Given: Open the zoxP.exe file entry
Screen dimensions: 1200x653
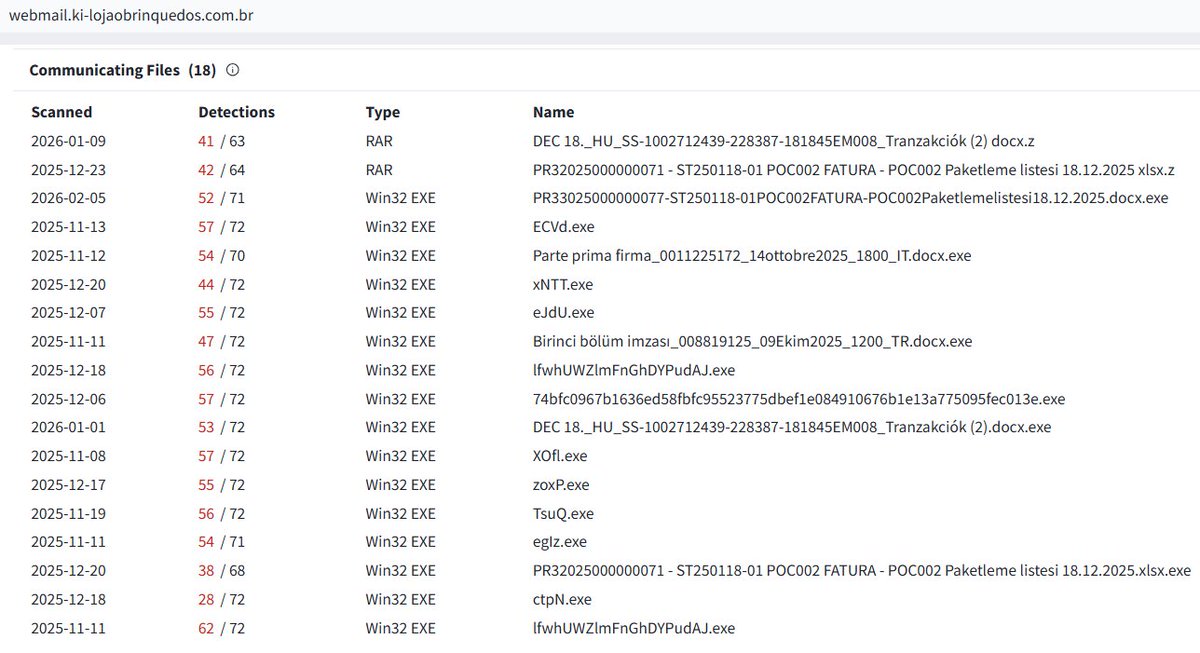Looking at the screenshot, I should [x=561, y=485].
